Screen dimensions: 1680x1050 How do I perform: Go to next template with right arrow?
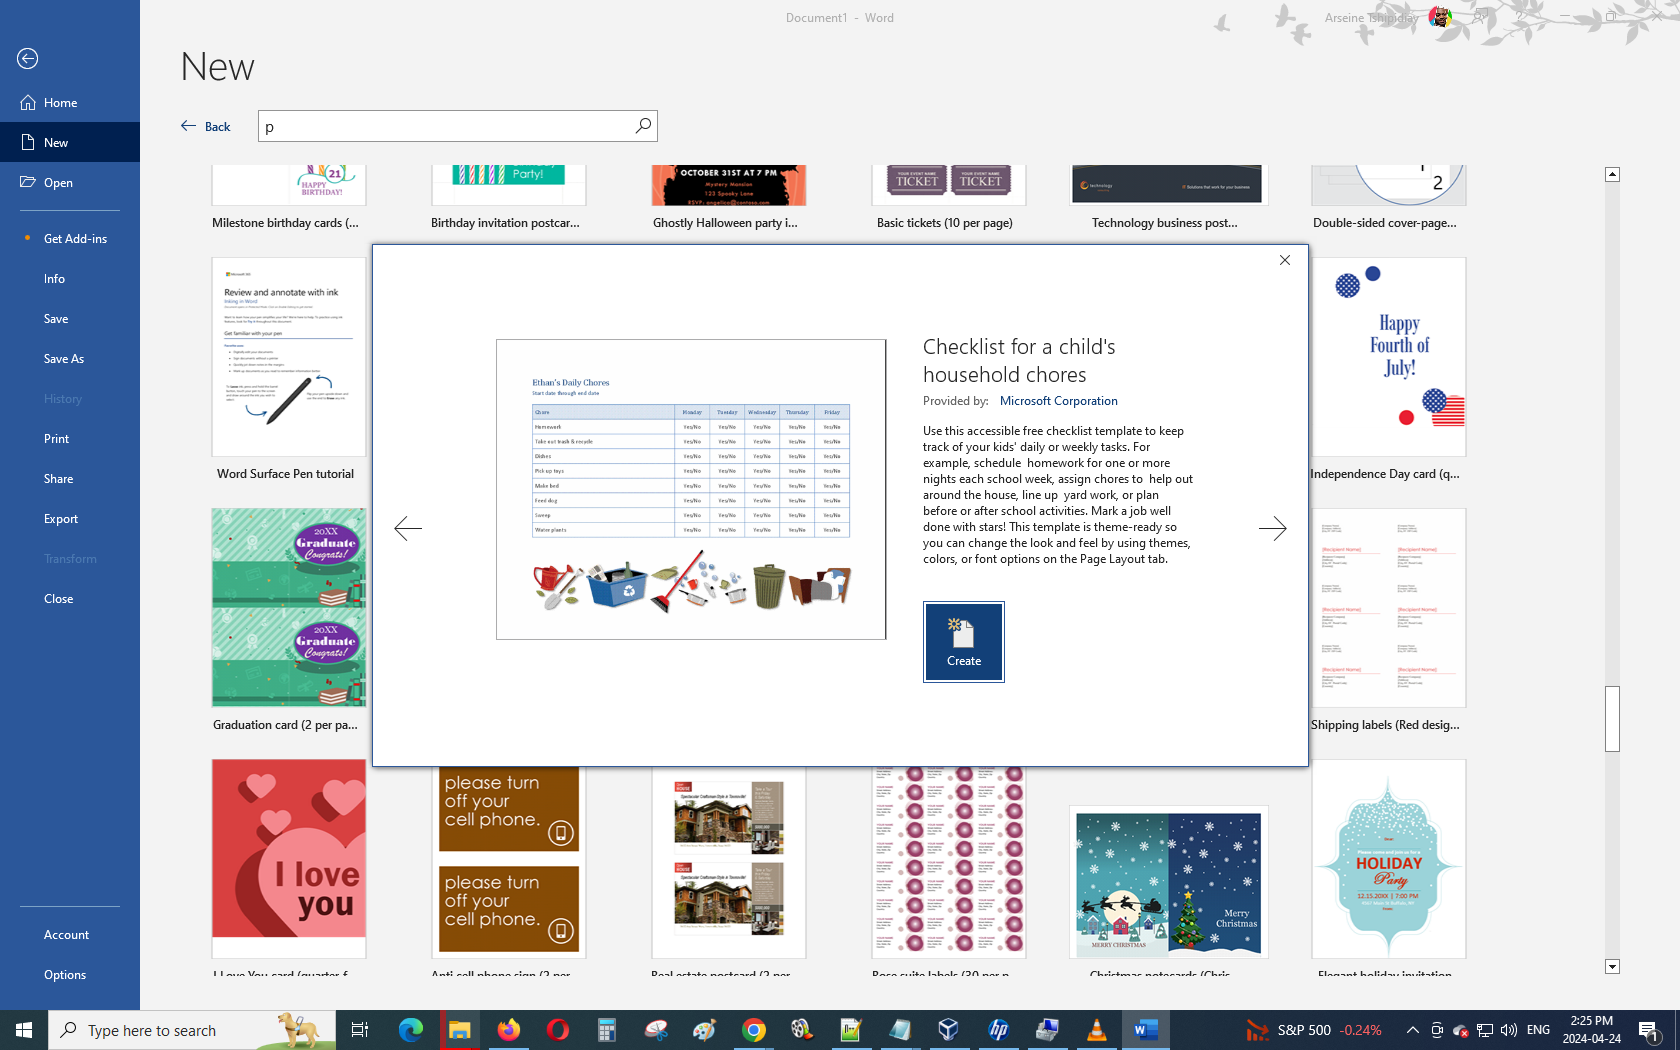pos(1272,528)
